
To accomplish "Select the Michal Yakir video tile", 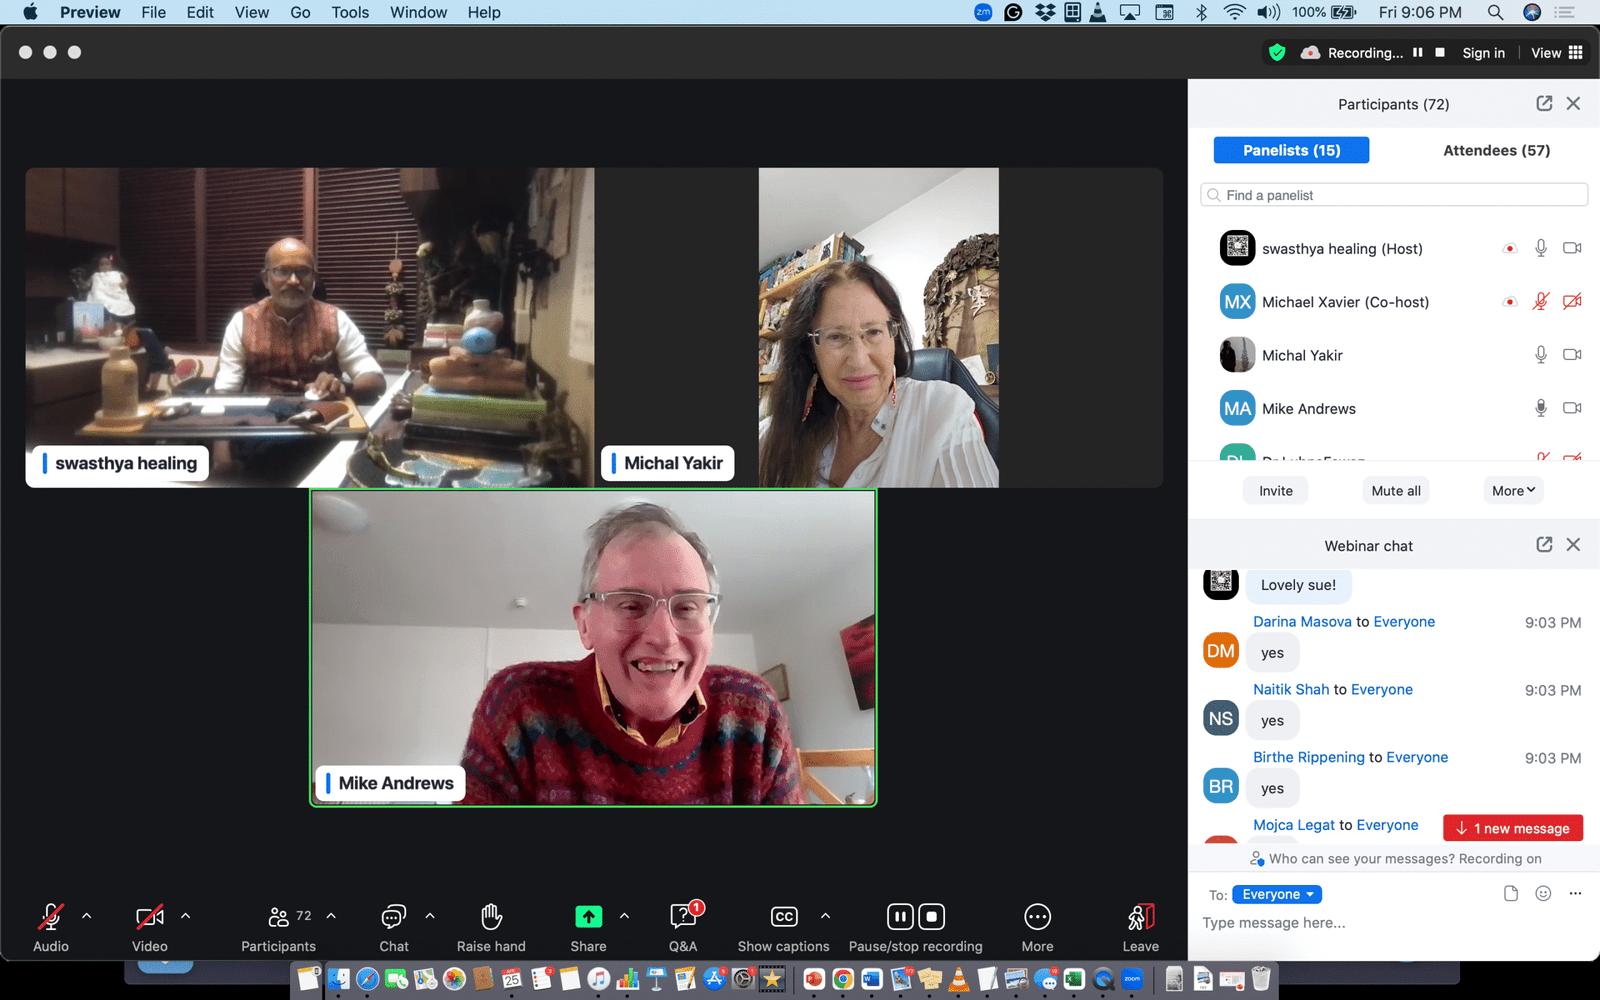I will pyautogui.click(x=879, y=327).
